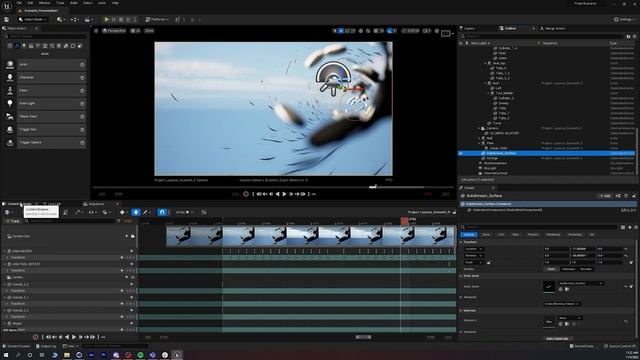Click the Outliner search field
Screen dimensions: 640x360
543,36
